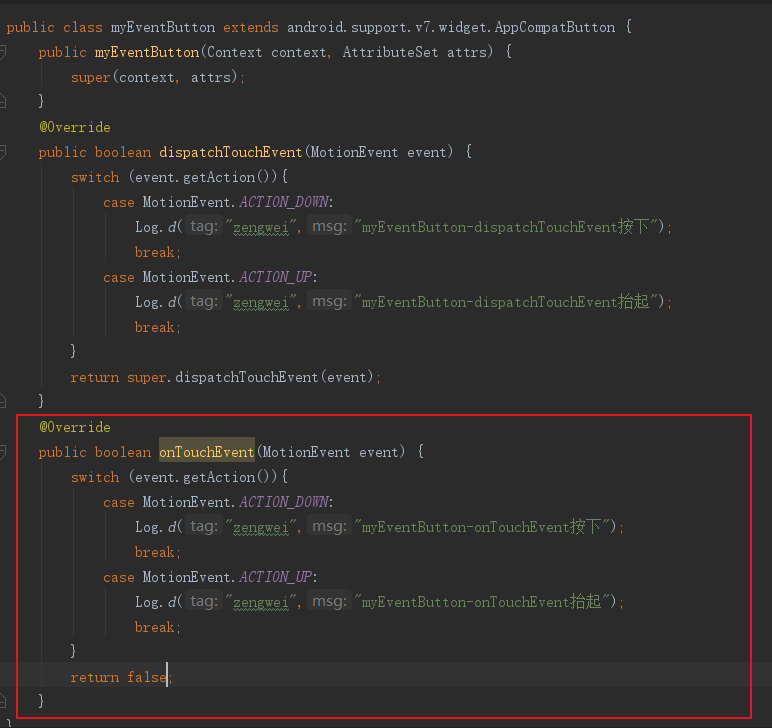772x728 pixels.
Task: Click the dispatchTouchEvent method name in its declaration
Action: click(x=230, y=152)
